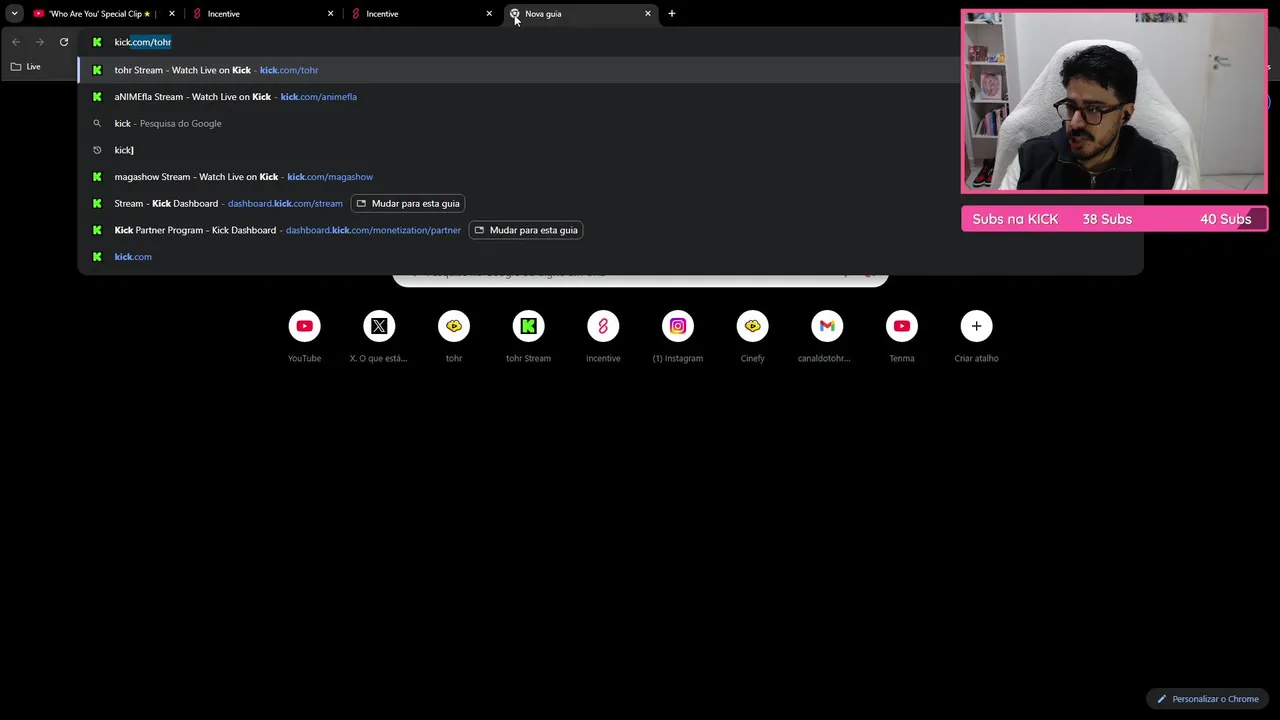Click the webcam overlay thumbnail
This screenshot has width=1280, height=720.
[1114, 101]
